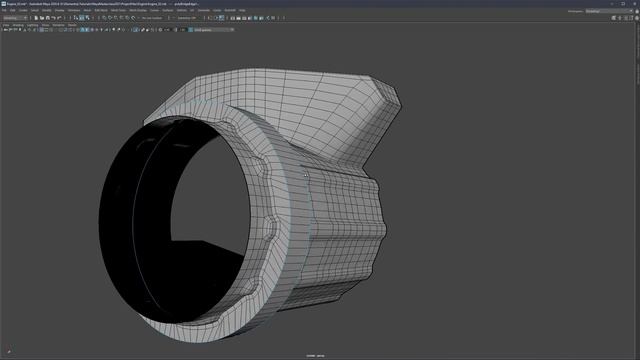This screenshot has height=360, width=640.
Task: Open the Curves menu
Action: [154, 10]
